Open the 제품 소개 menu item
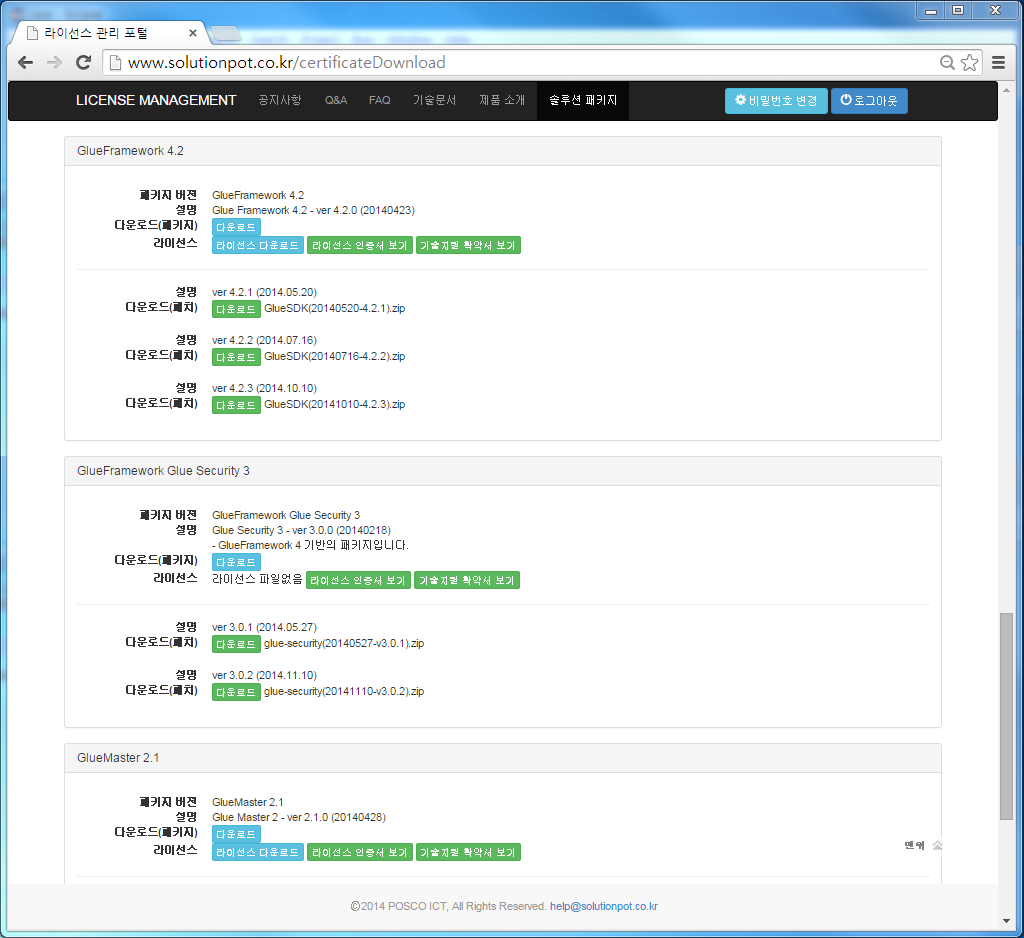This screenshot has height=938, width=1024. [502, 101]
